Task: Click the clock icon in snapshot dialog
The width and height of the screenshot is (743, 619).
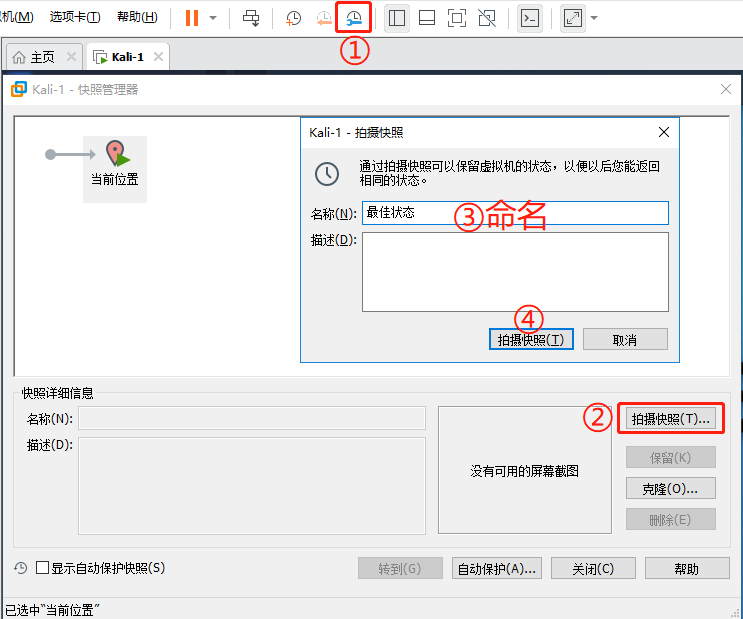Action: [x=327, y=174]
